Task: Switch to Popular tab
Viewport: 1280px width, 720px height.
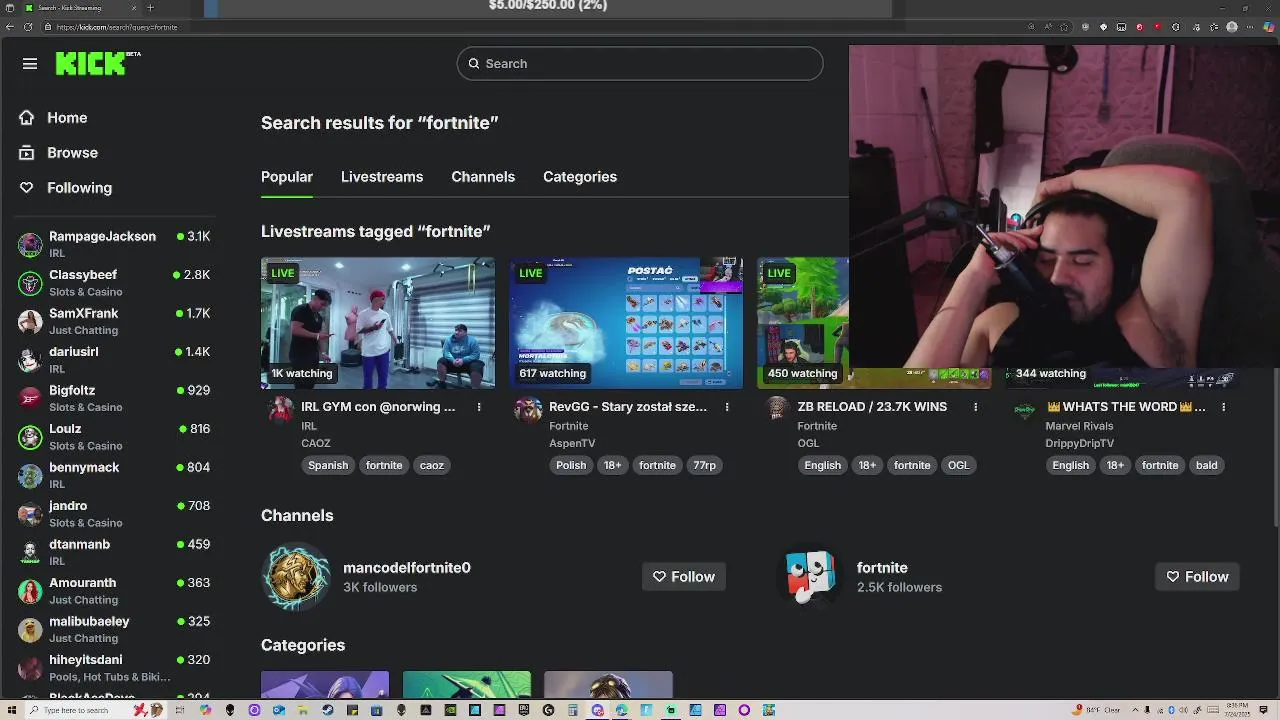Action: [x=287, y=177]
